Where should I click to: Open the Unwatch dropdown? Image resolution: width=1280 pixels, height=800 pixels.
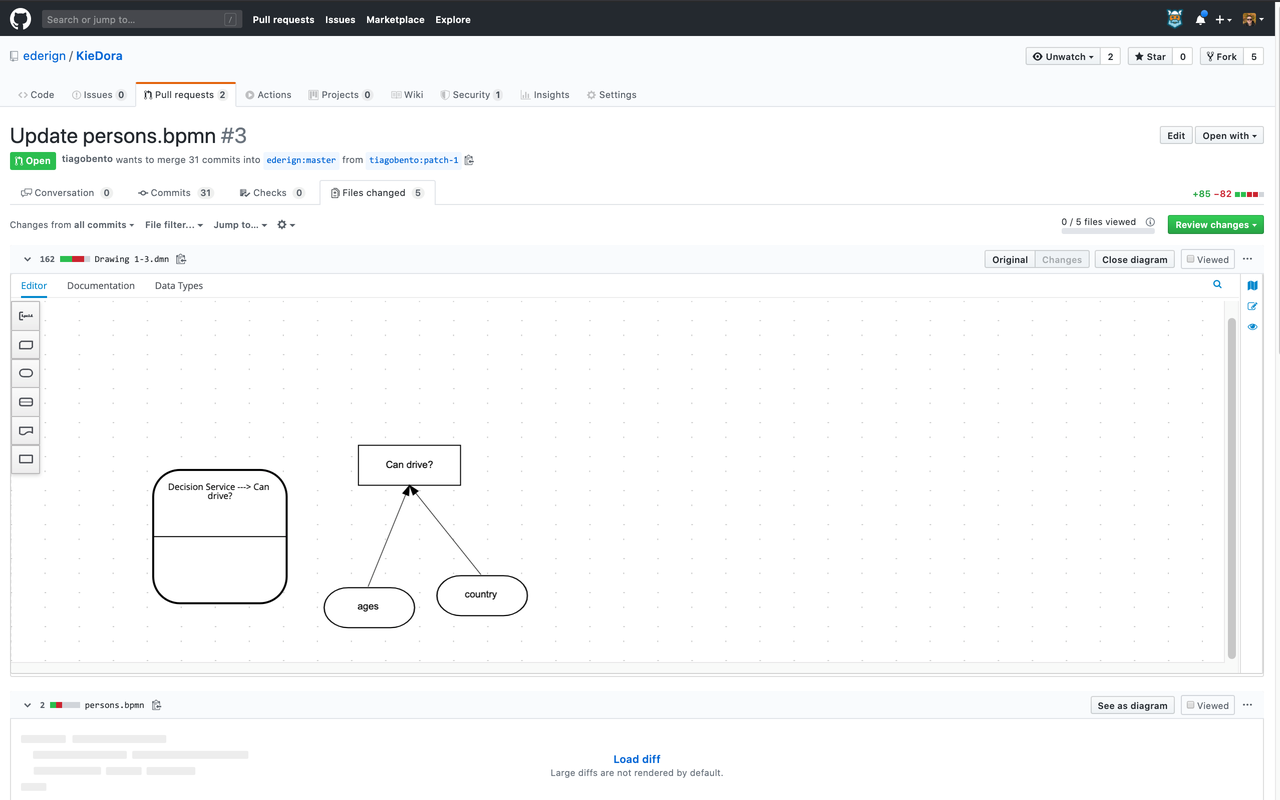pos(1063,57)
